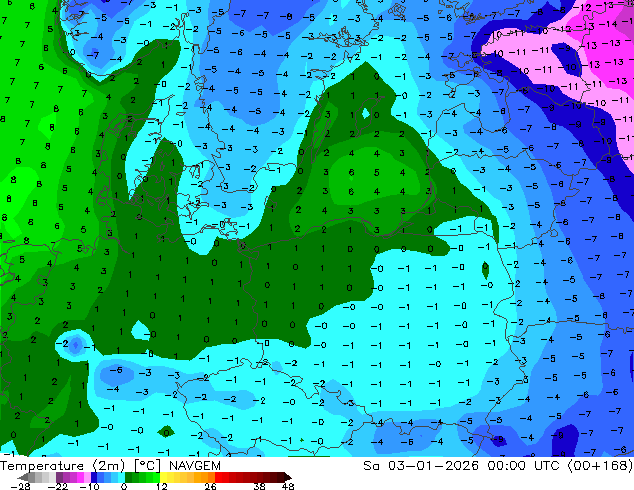The image size is (634, 490).
Task: Pick the bright red swatch above '26' in legend
Action: point(218,477)
